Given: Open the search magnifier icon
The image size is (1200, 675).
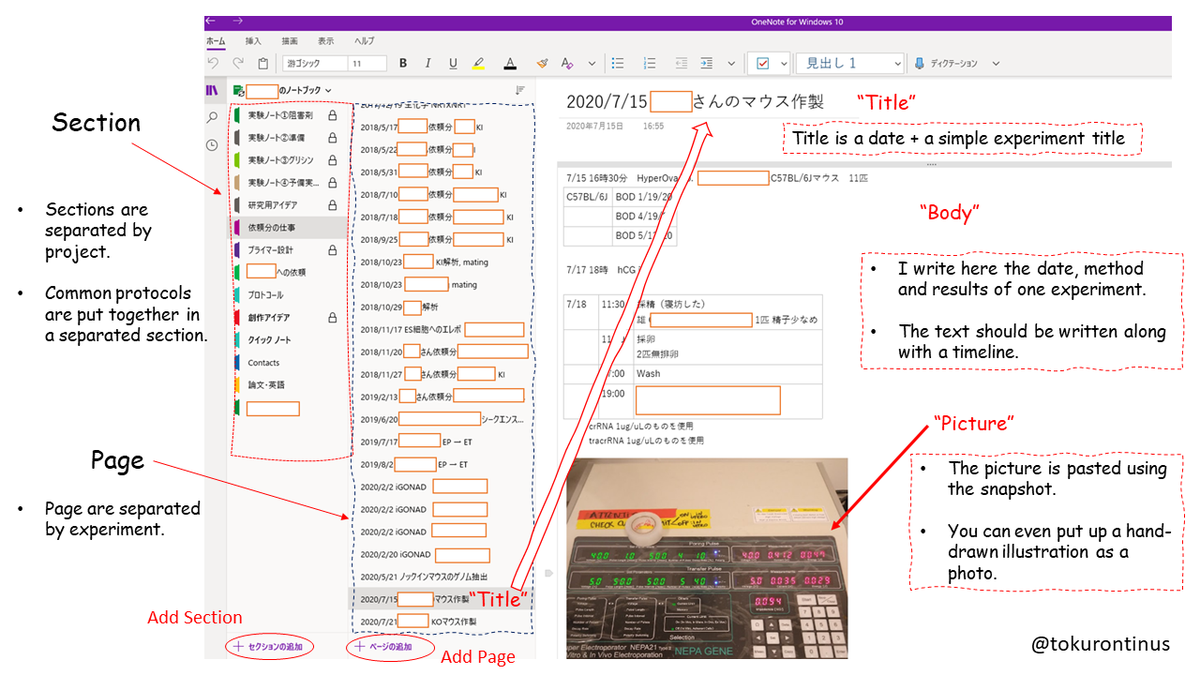Looking at the screenshot, I should (x=212, y=117).
